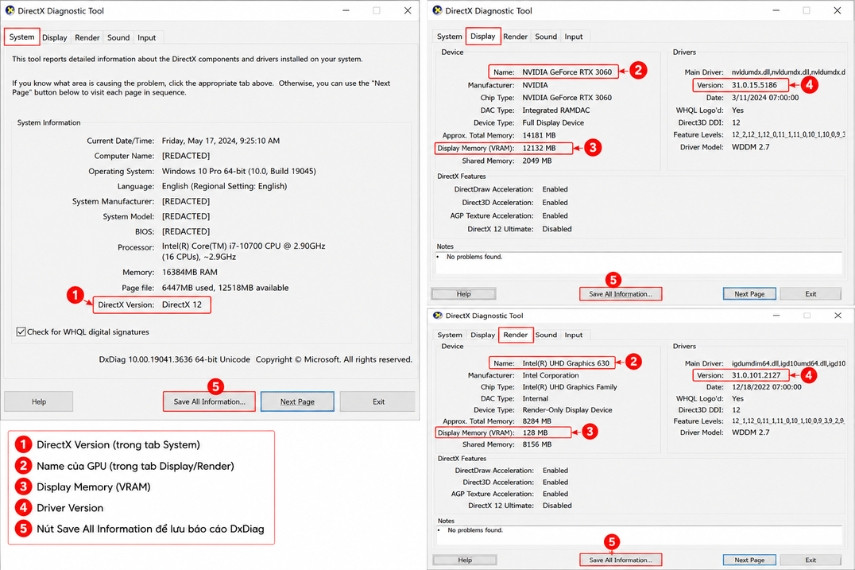
Task: Click 14181 MB approx total memory value
Action: point(539,135)
